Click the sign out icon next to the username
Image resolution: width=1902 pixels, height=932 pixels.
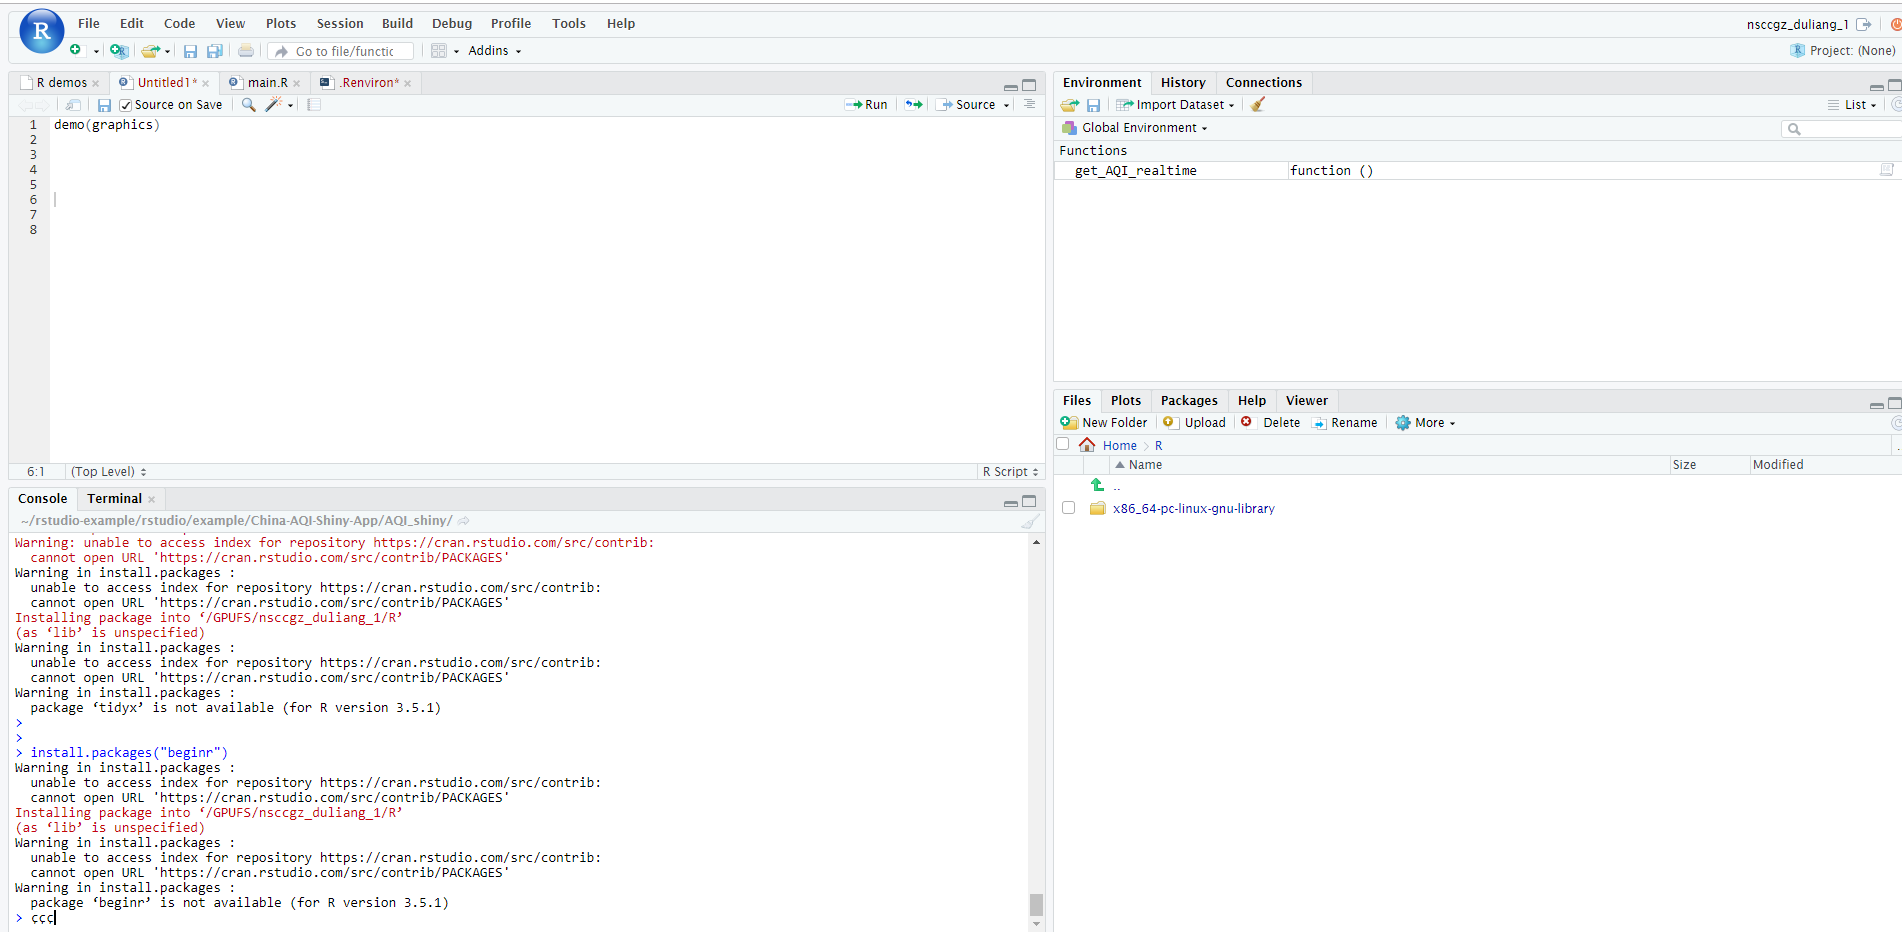tap(1864, 24)
